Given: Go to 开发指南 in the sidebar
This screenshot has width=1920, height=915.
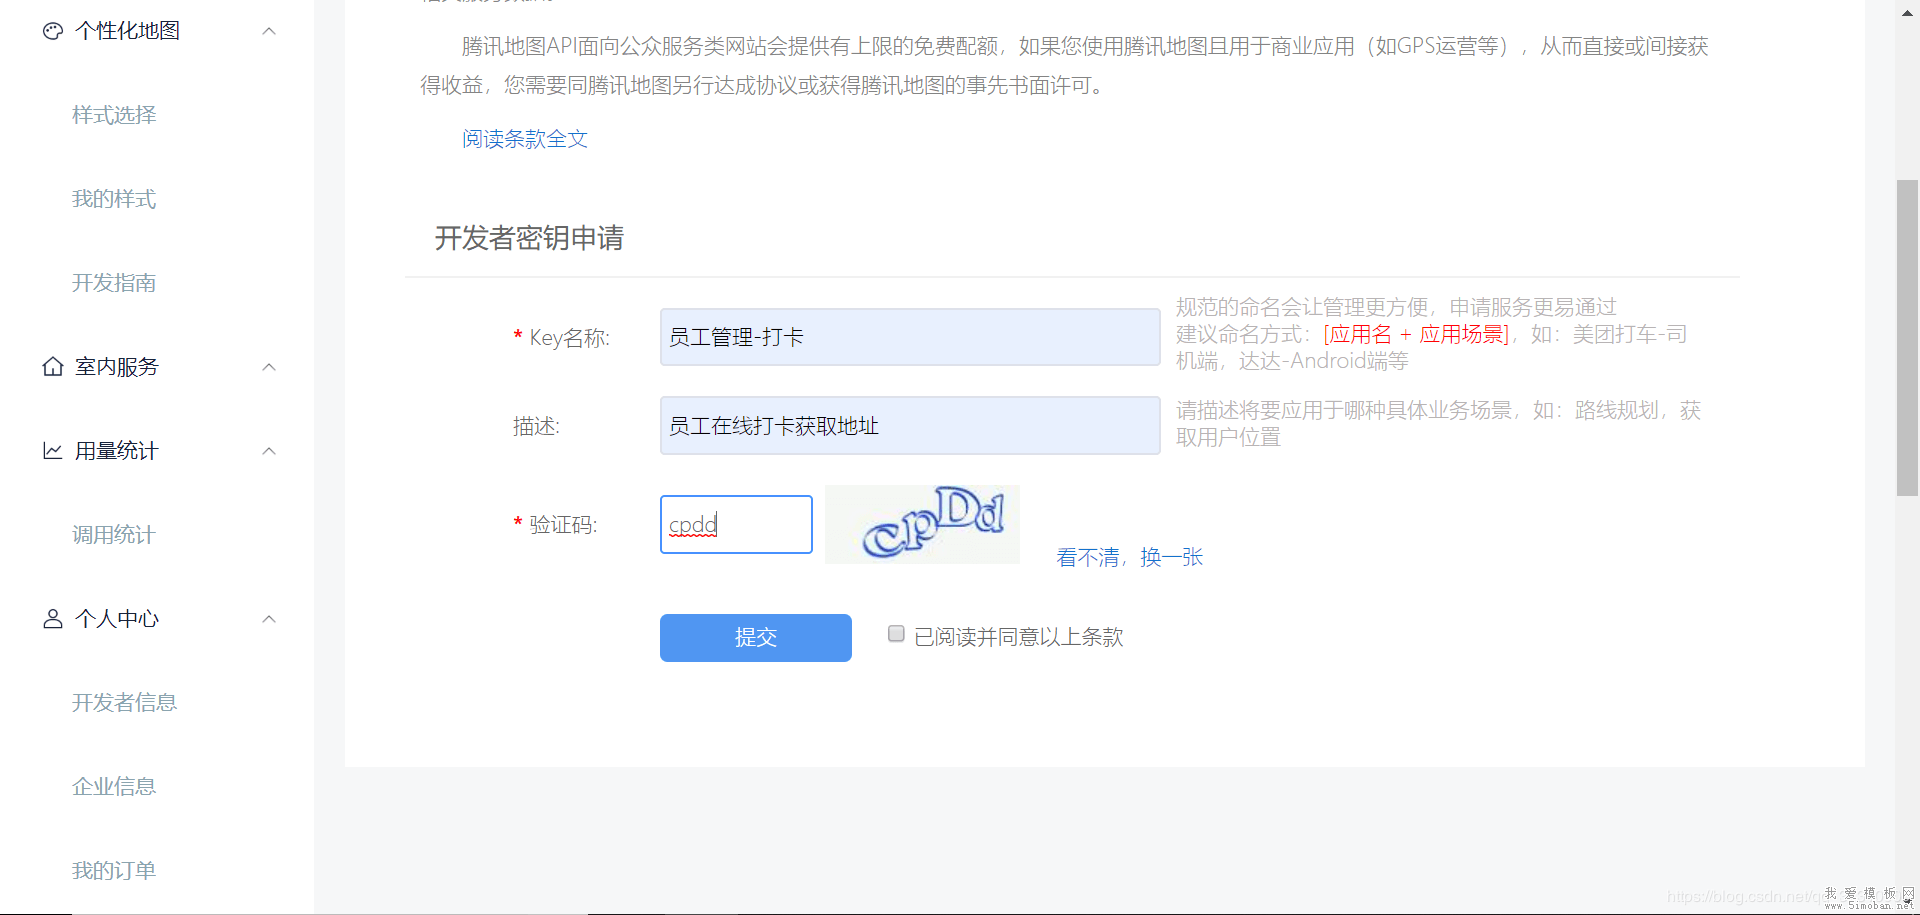Looking at the screenshot, I should [x=114, y=283].
